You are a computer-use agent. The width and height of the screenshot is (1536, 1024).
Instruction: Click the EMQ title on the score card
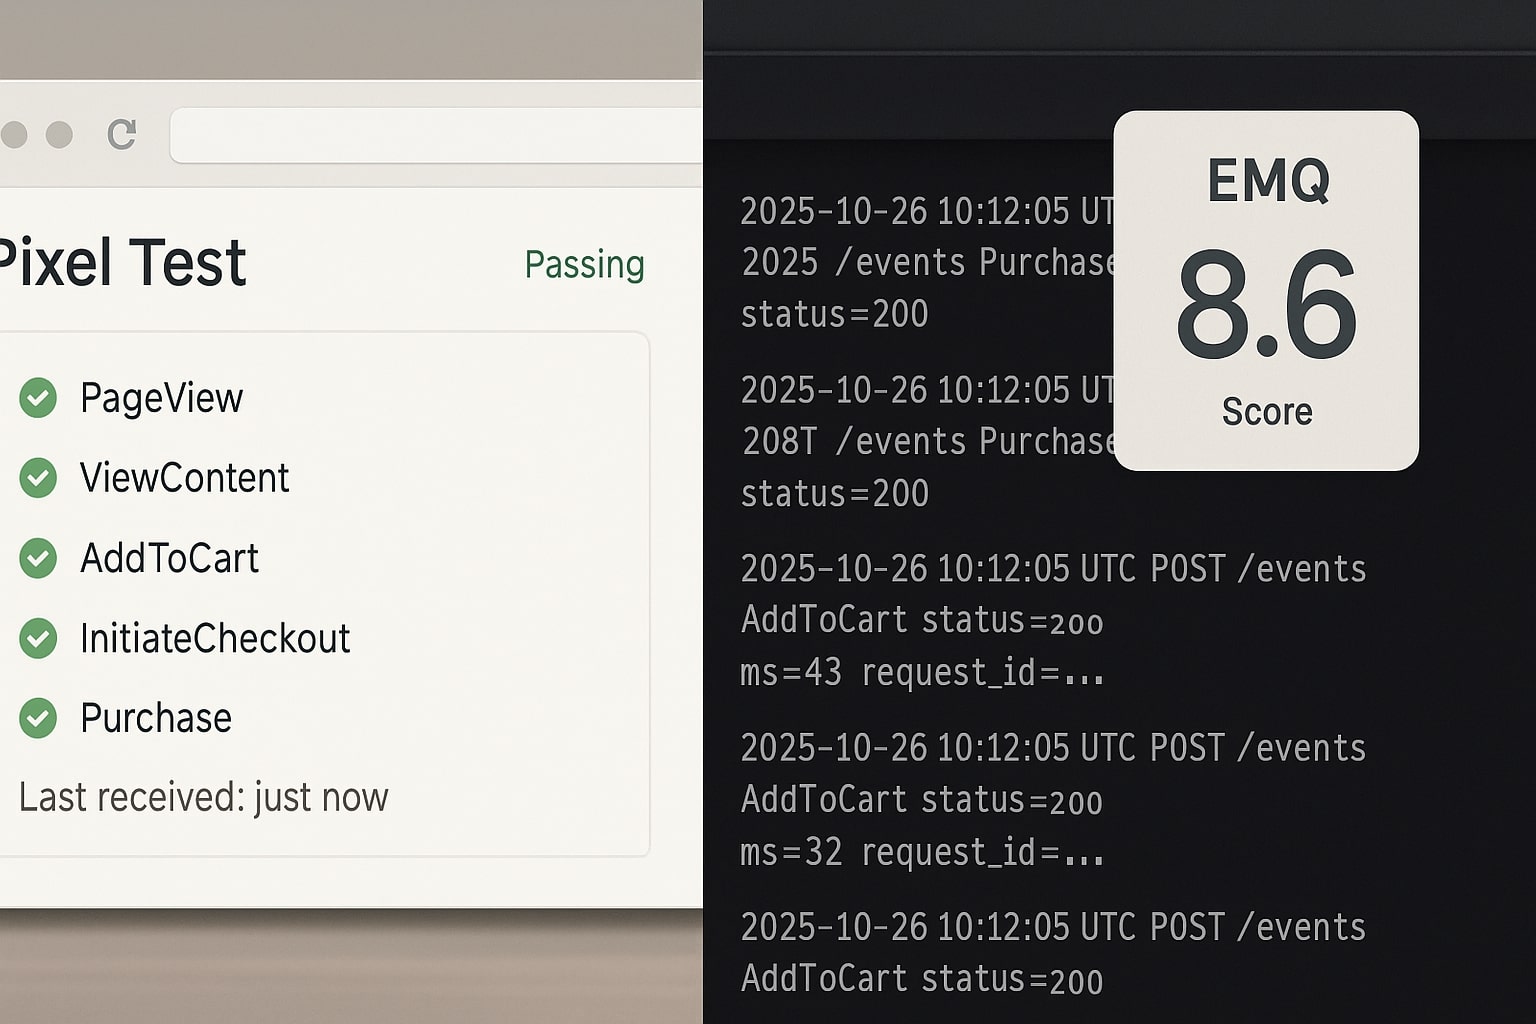(1267, 181)
